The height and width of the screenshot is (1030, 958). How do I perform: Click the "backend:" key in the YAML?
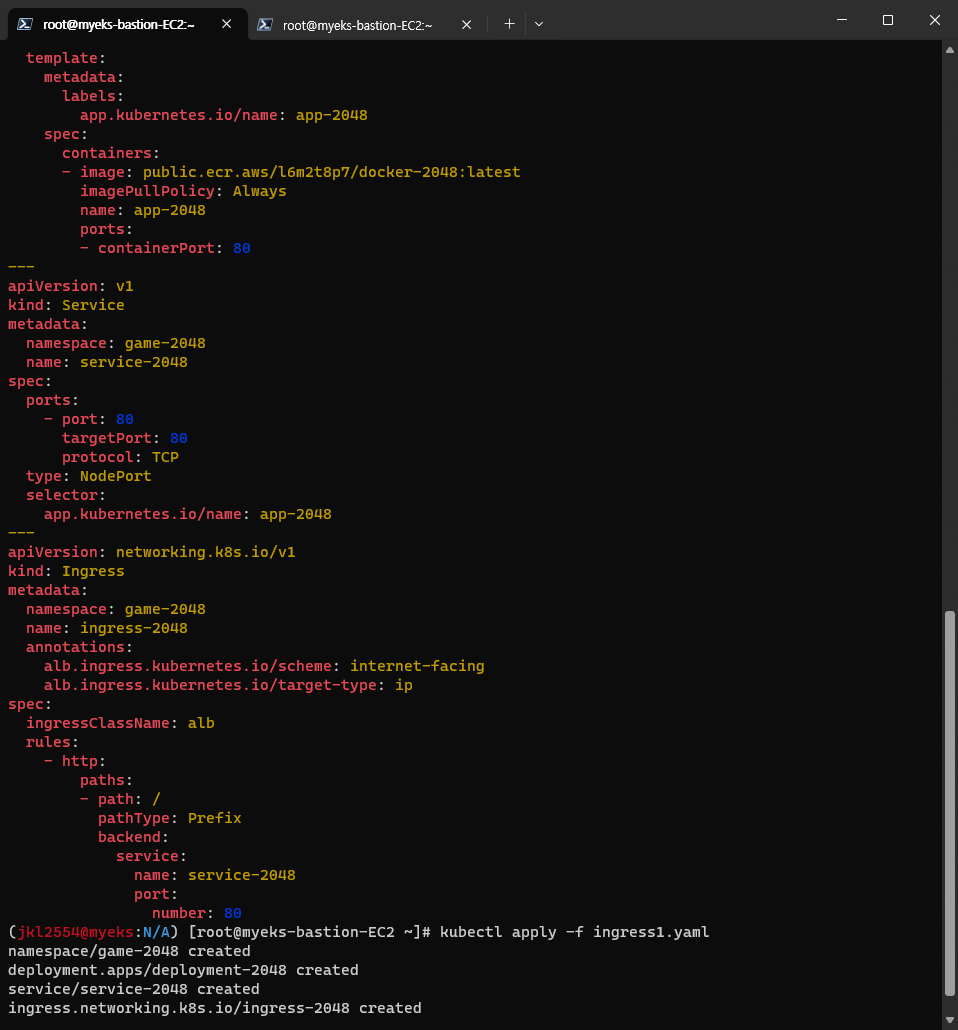tap(133, 838)
